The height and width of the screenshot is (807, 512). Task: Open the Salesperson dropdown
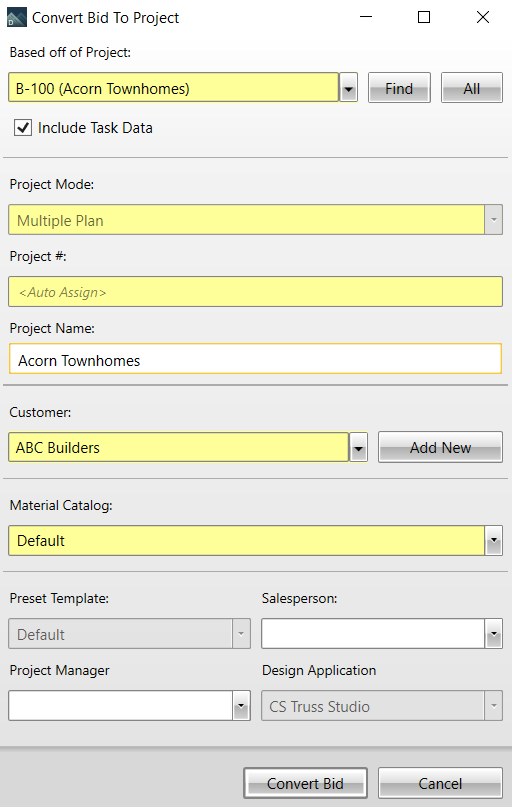pyautogui.click(x=493, y=634)
